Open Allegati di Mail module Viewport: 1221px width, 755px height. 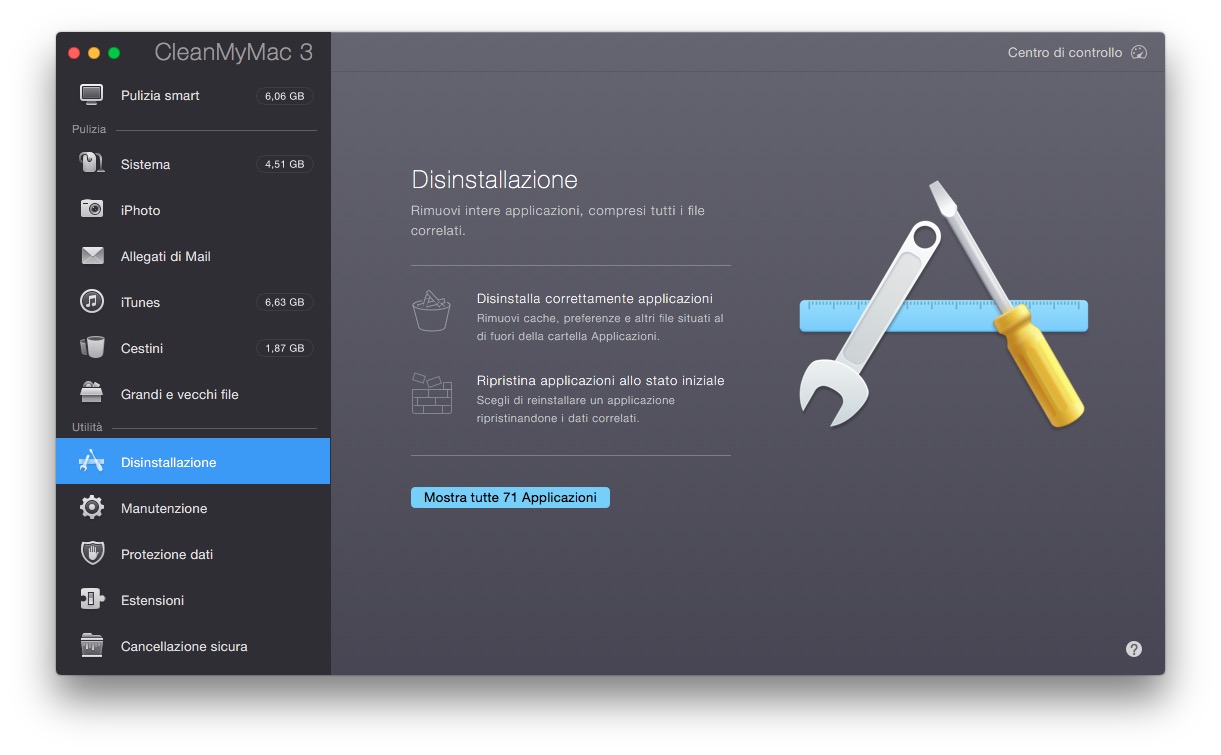point(193,256)
